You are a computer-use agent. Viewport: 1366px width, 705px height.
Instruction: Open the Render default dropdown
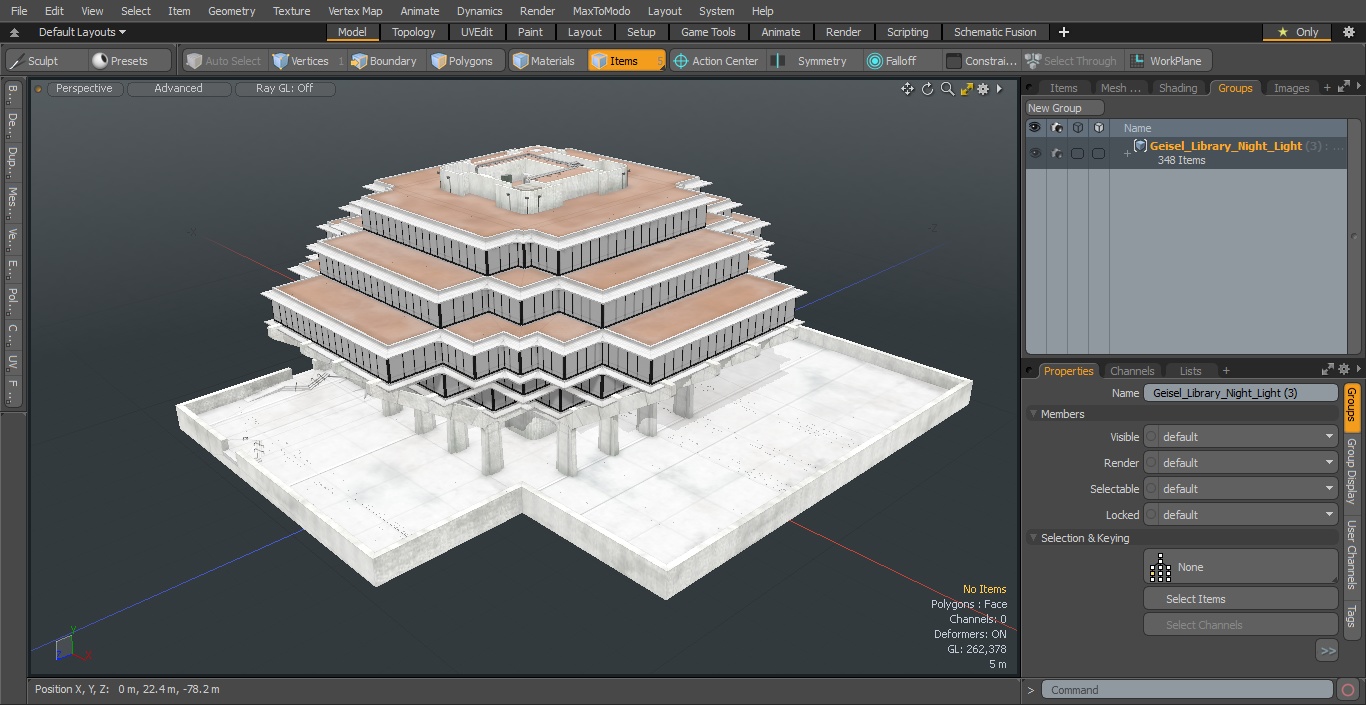coord(1248,463)
